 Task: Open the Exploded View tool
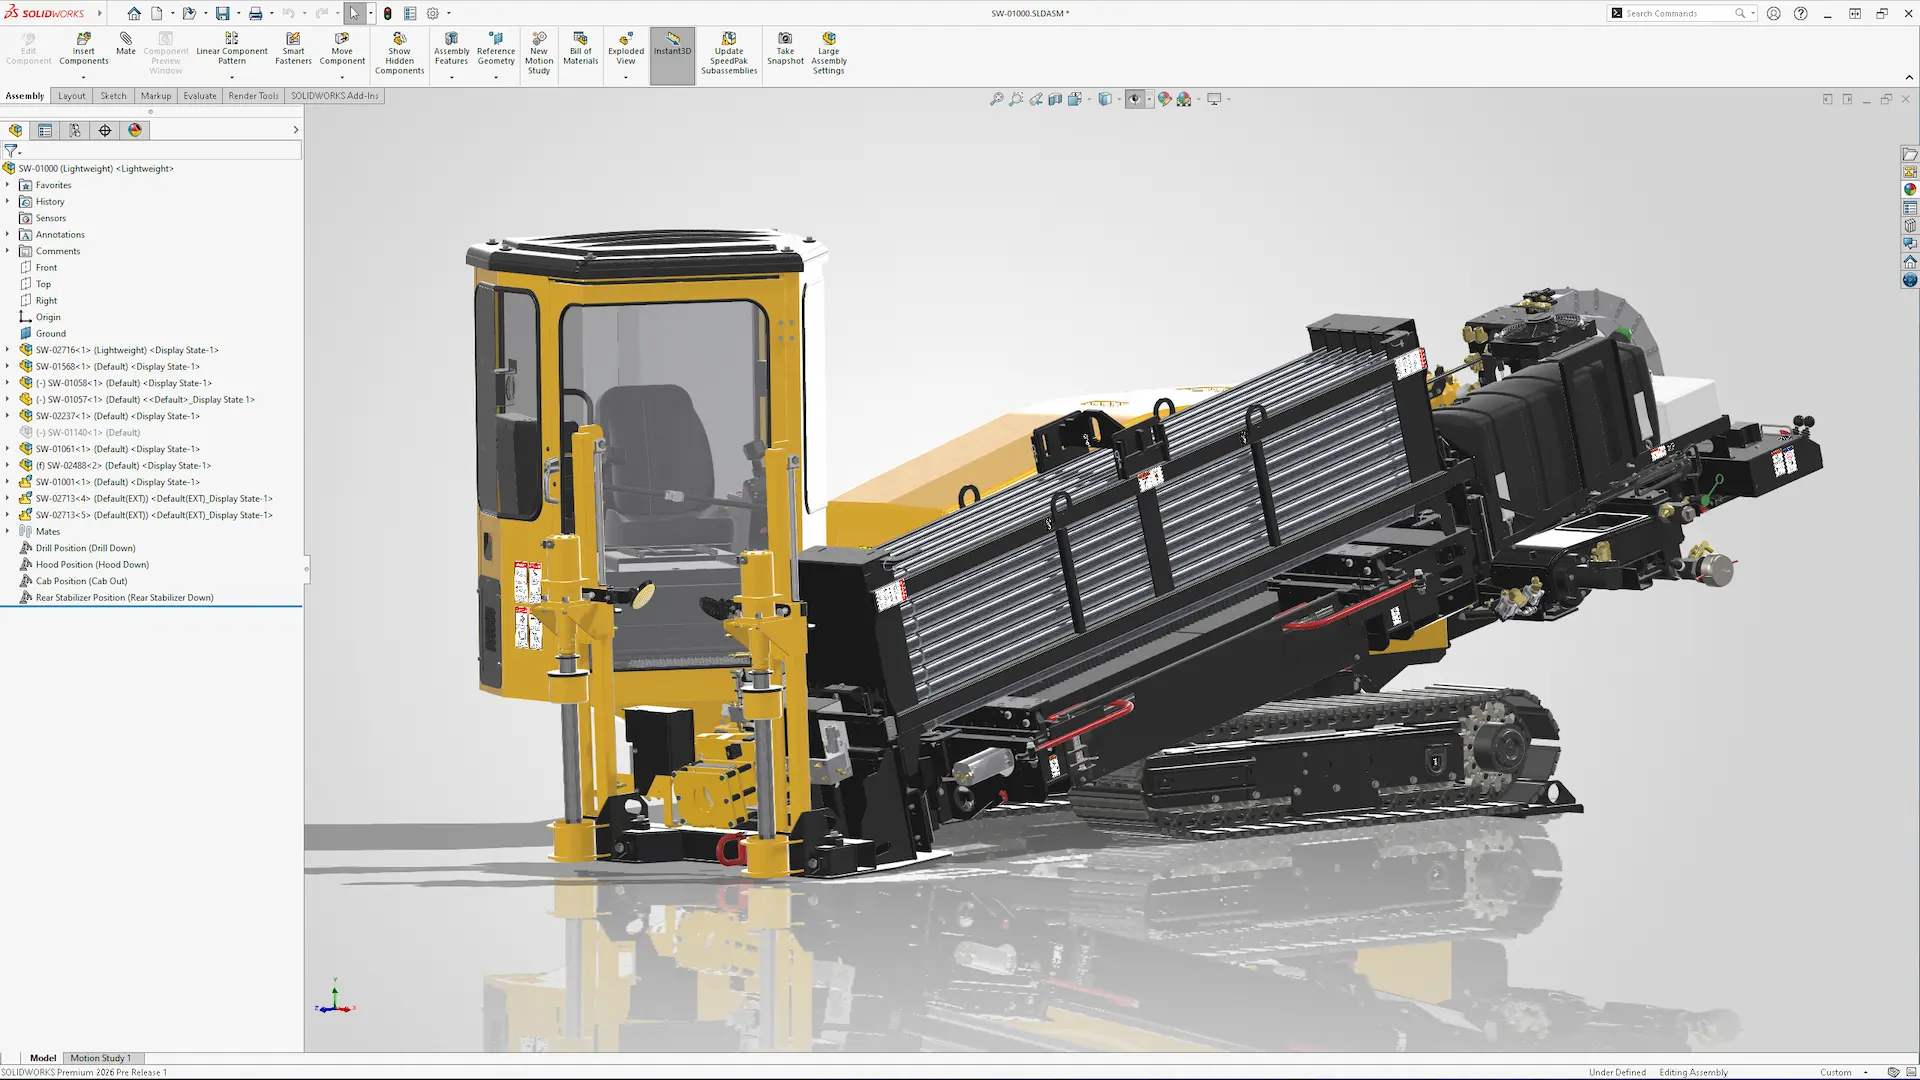click(625, 49)
